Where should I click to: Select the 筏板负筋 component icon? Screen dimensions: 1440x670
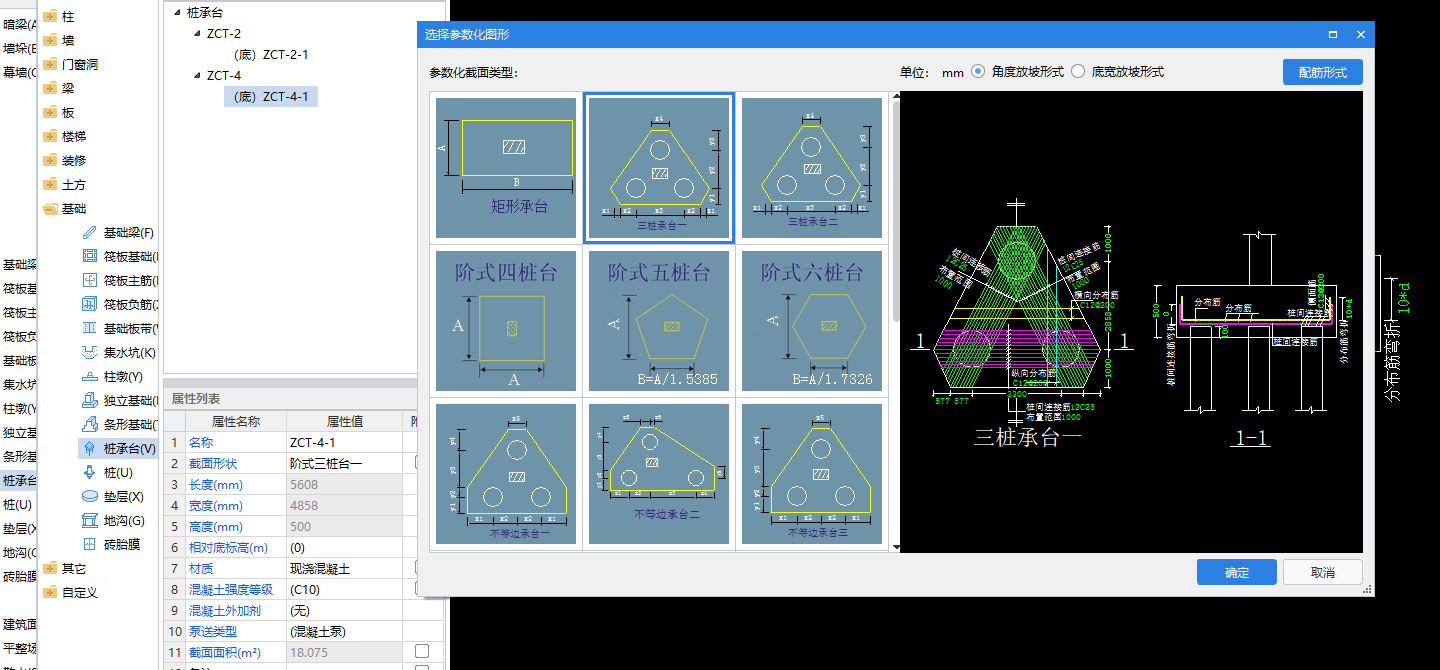coord(90,305)
